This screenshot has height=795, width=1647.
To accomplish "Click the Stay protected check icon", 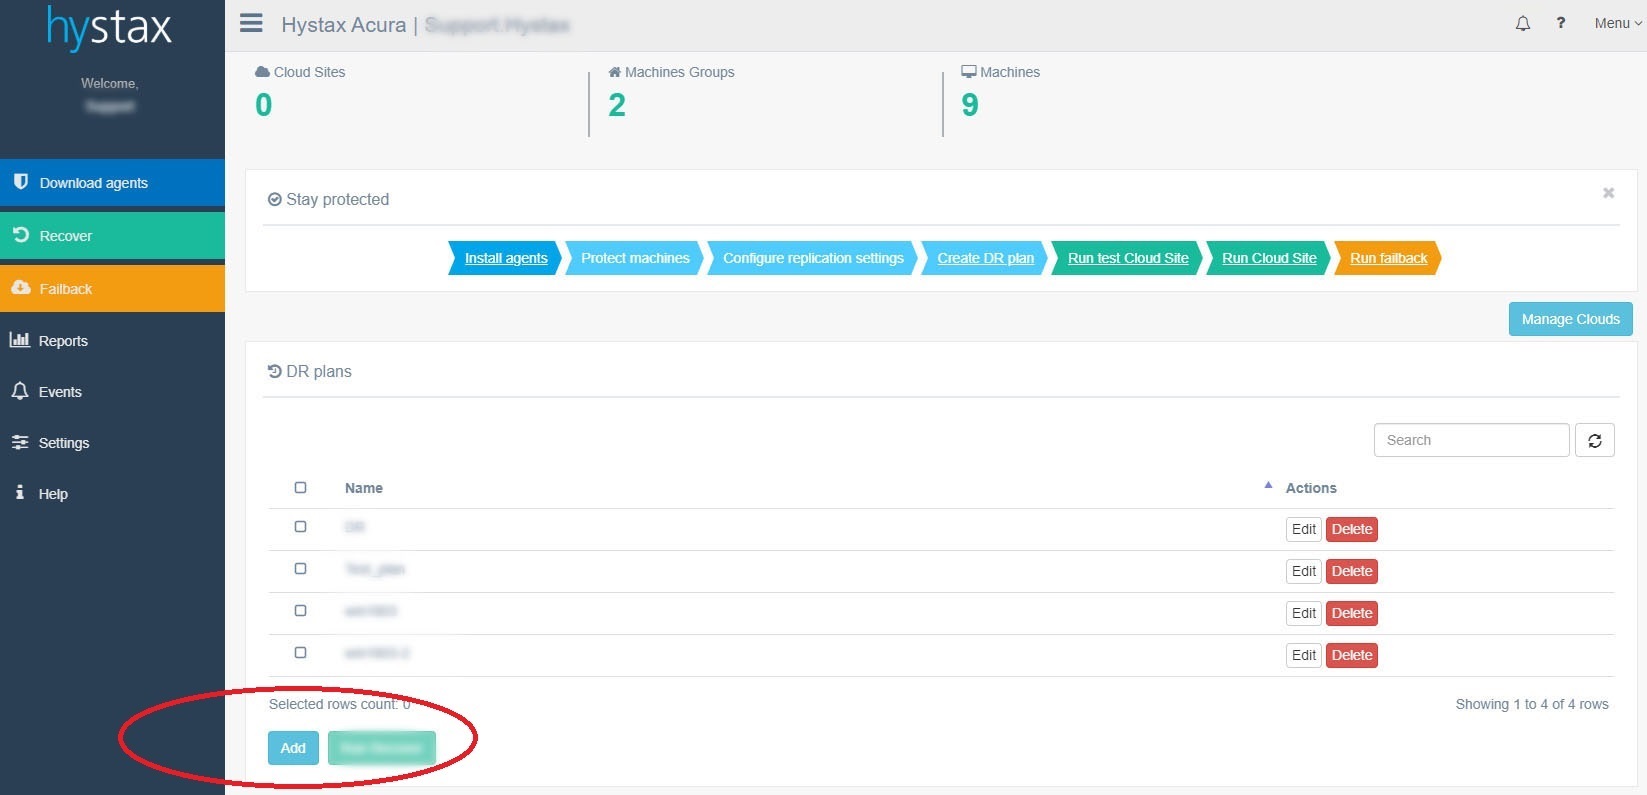I will click(275, 200).
